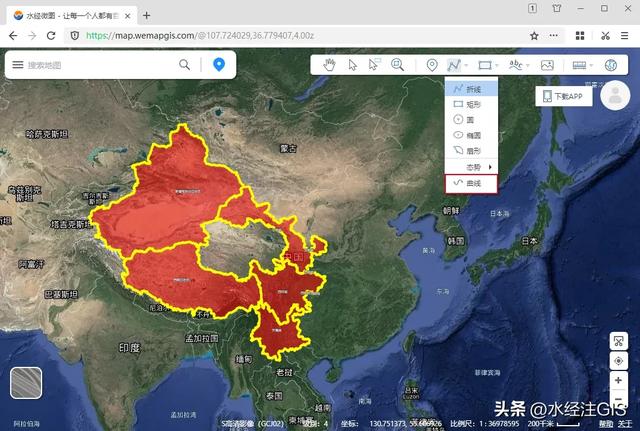640x431 pixels.
Task: Open the map layer thumbnail switcher
Action: point(26,383)
